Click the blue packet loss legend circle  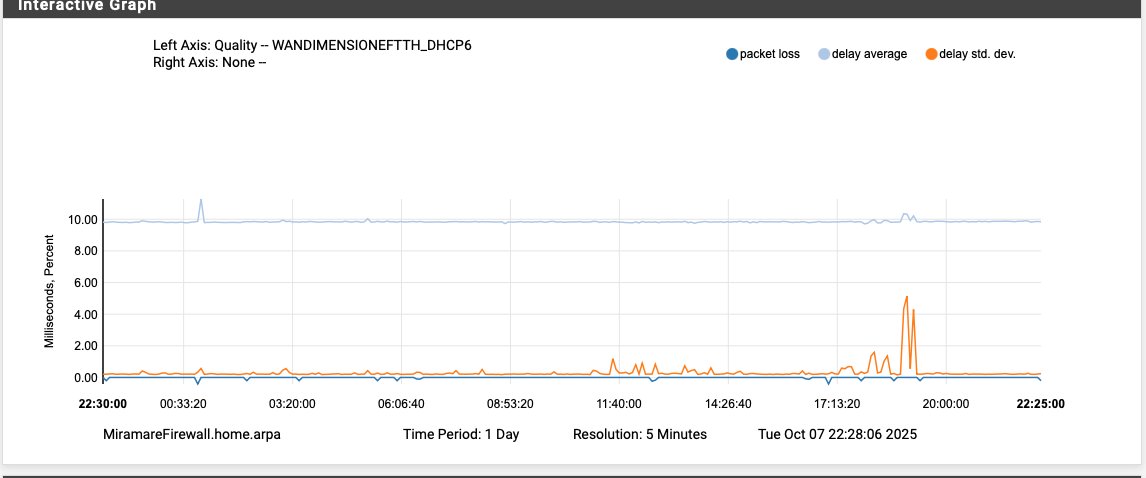(x=732, y=54)
